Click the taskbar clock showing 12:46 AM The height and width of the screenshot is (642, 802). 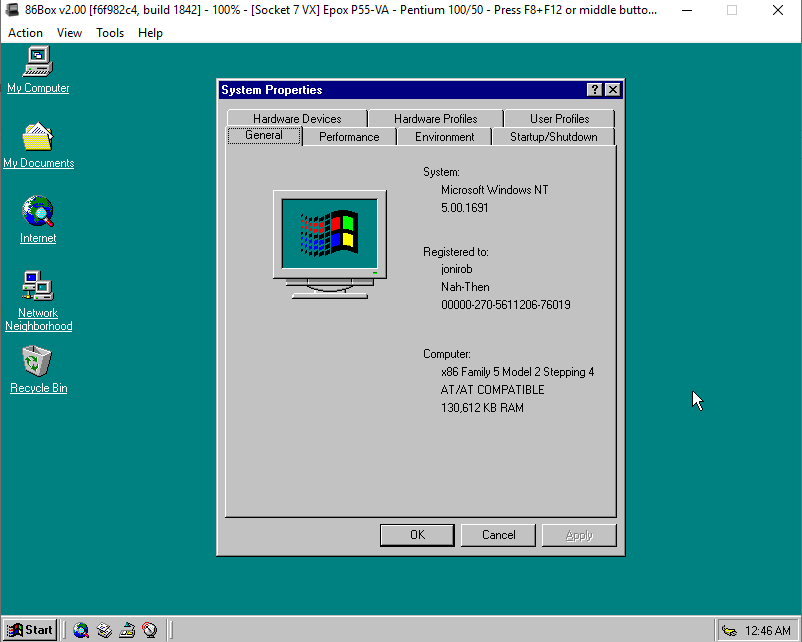[768, 630]
